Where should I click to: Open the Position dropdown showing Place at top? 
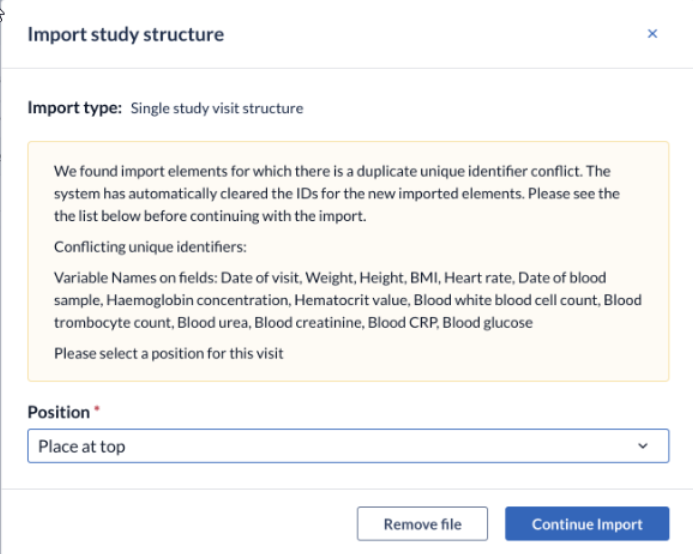[x=348, y=446]
